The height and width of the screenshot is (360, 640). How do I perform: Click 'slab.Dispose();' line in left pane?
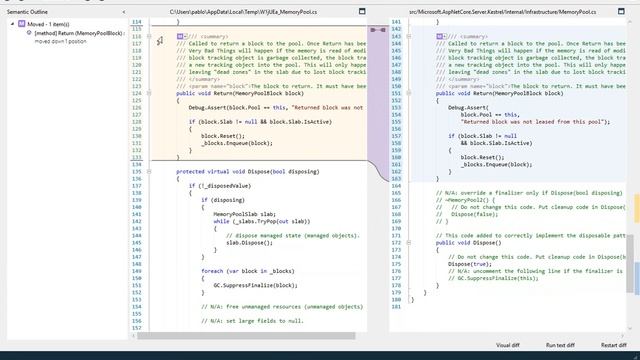point(249,243)
